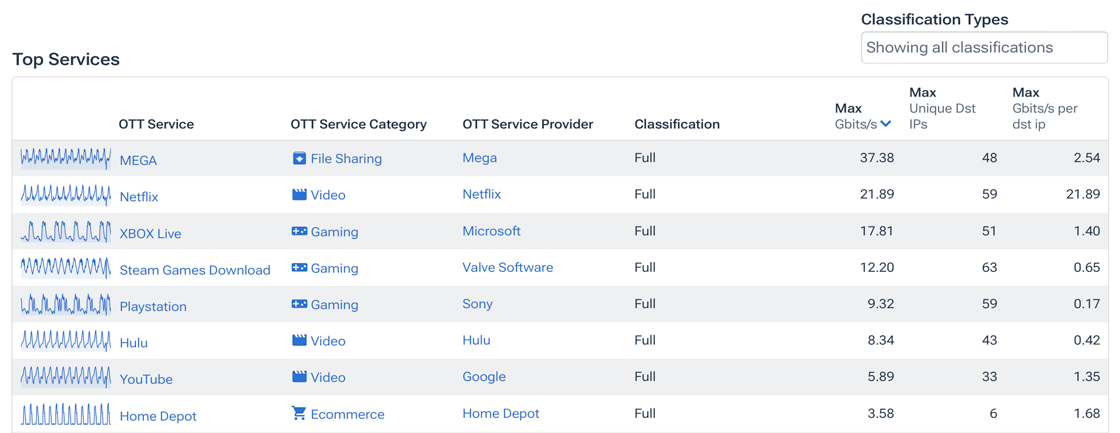
Task: Open the MEGA service link
Action: pos(139,160)
